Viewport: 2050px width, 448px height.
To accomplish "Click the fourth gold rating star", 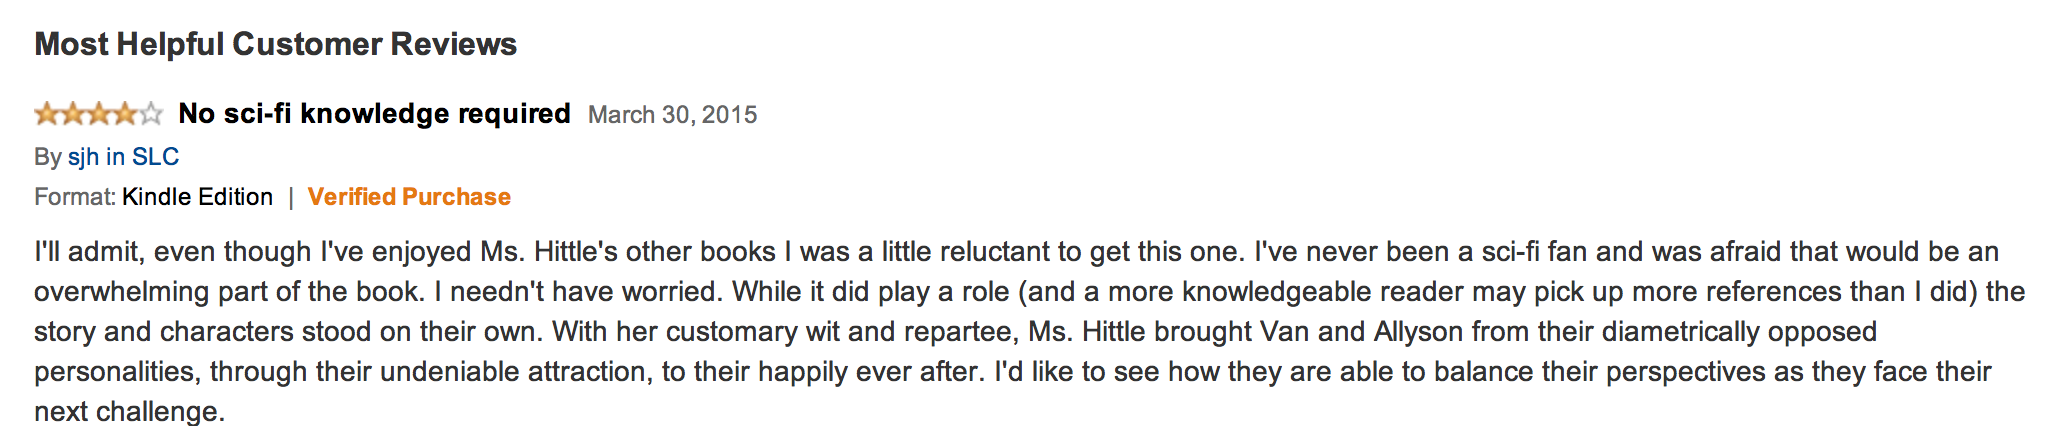I will pos(125,114).
